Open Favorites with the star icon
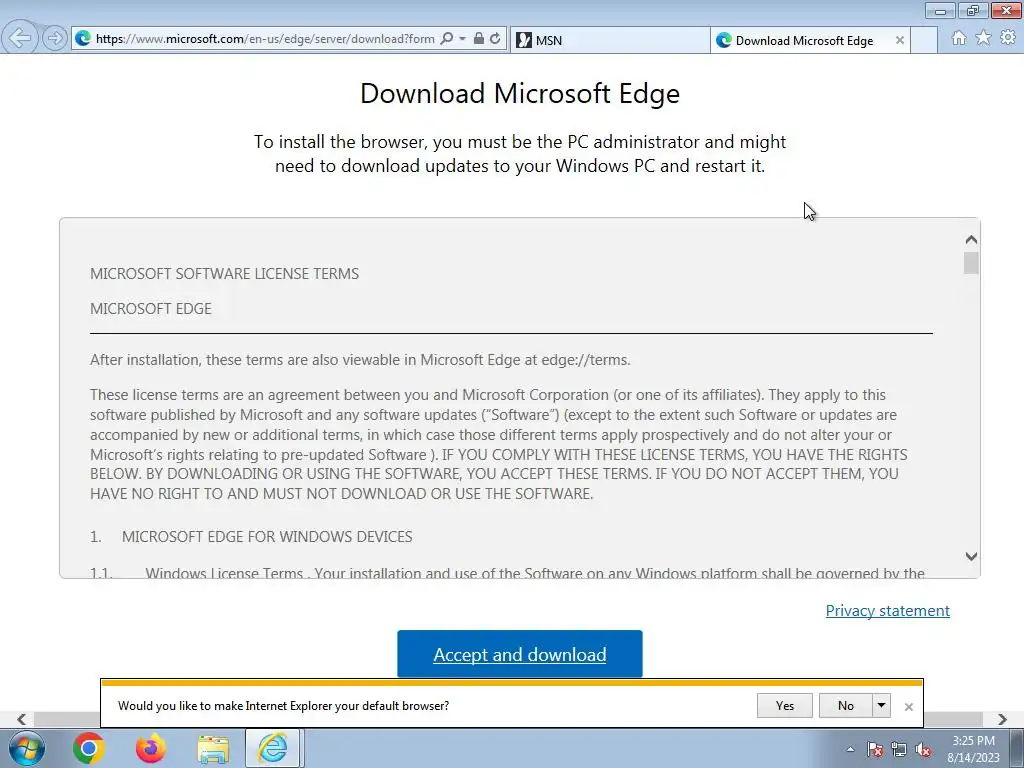This screenshot has height=768, width=1024. tap(983, 38)
